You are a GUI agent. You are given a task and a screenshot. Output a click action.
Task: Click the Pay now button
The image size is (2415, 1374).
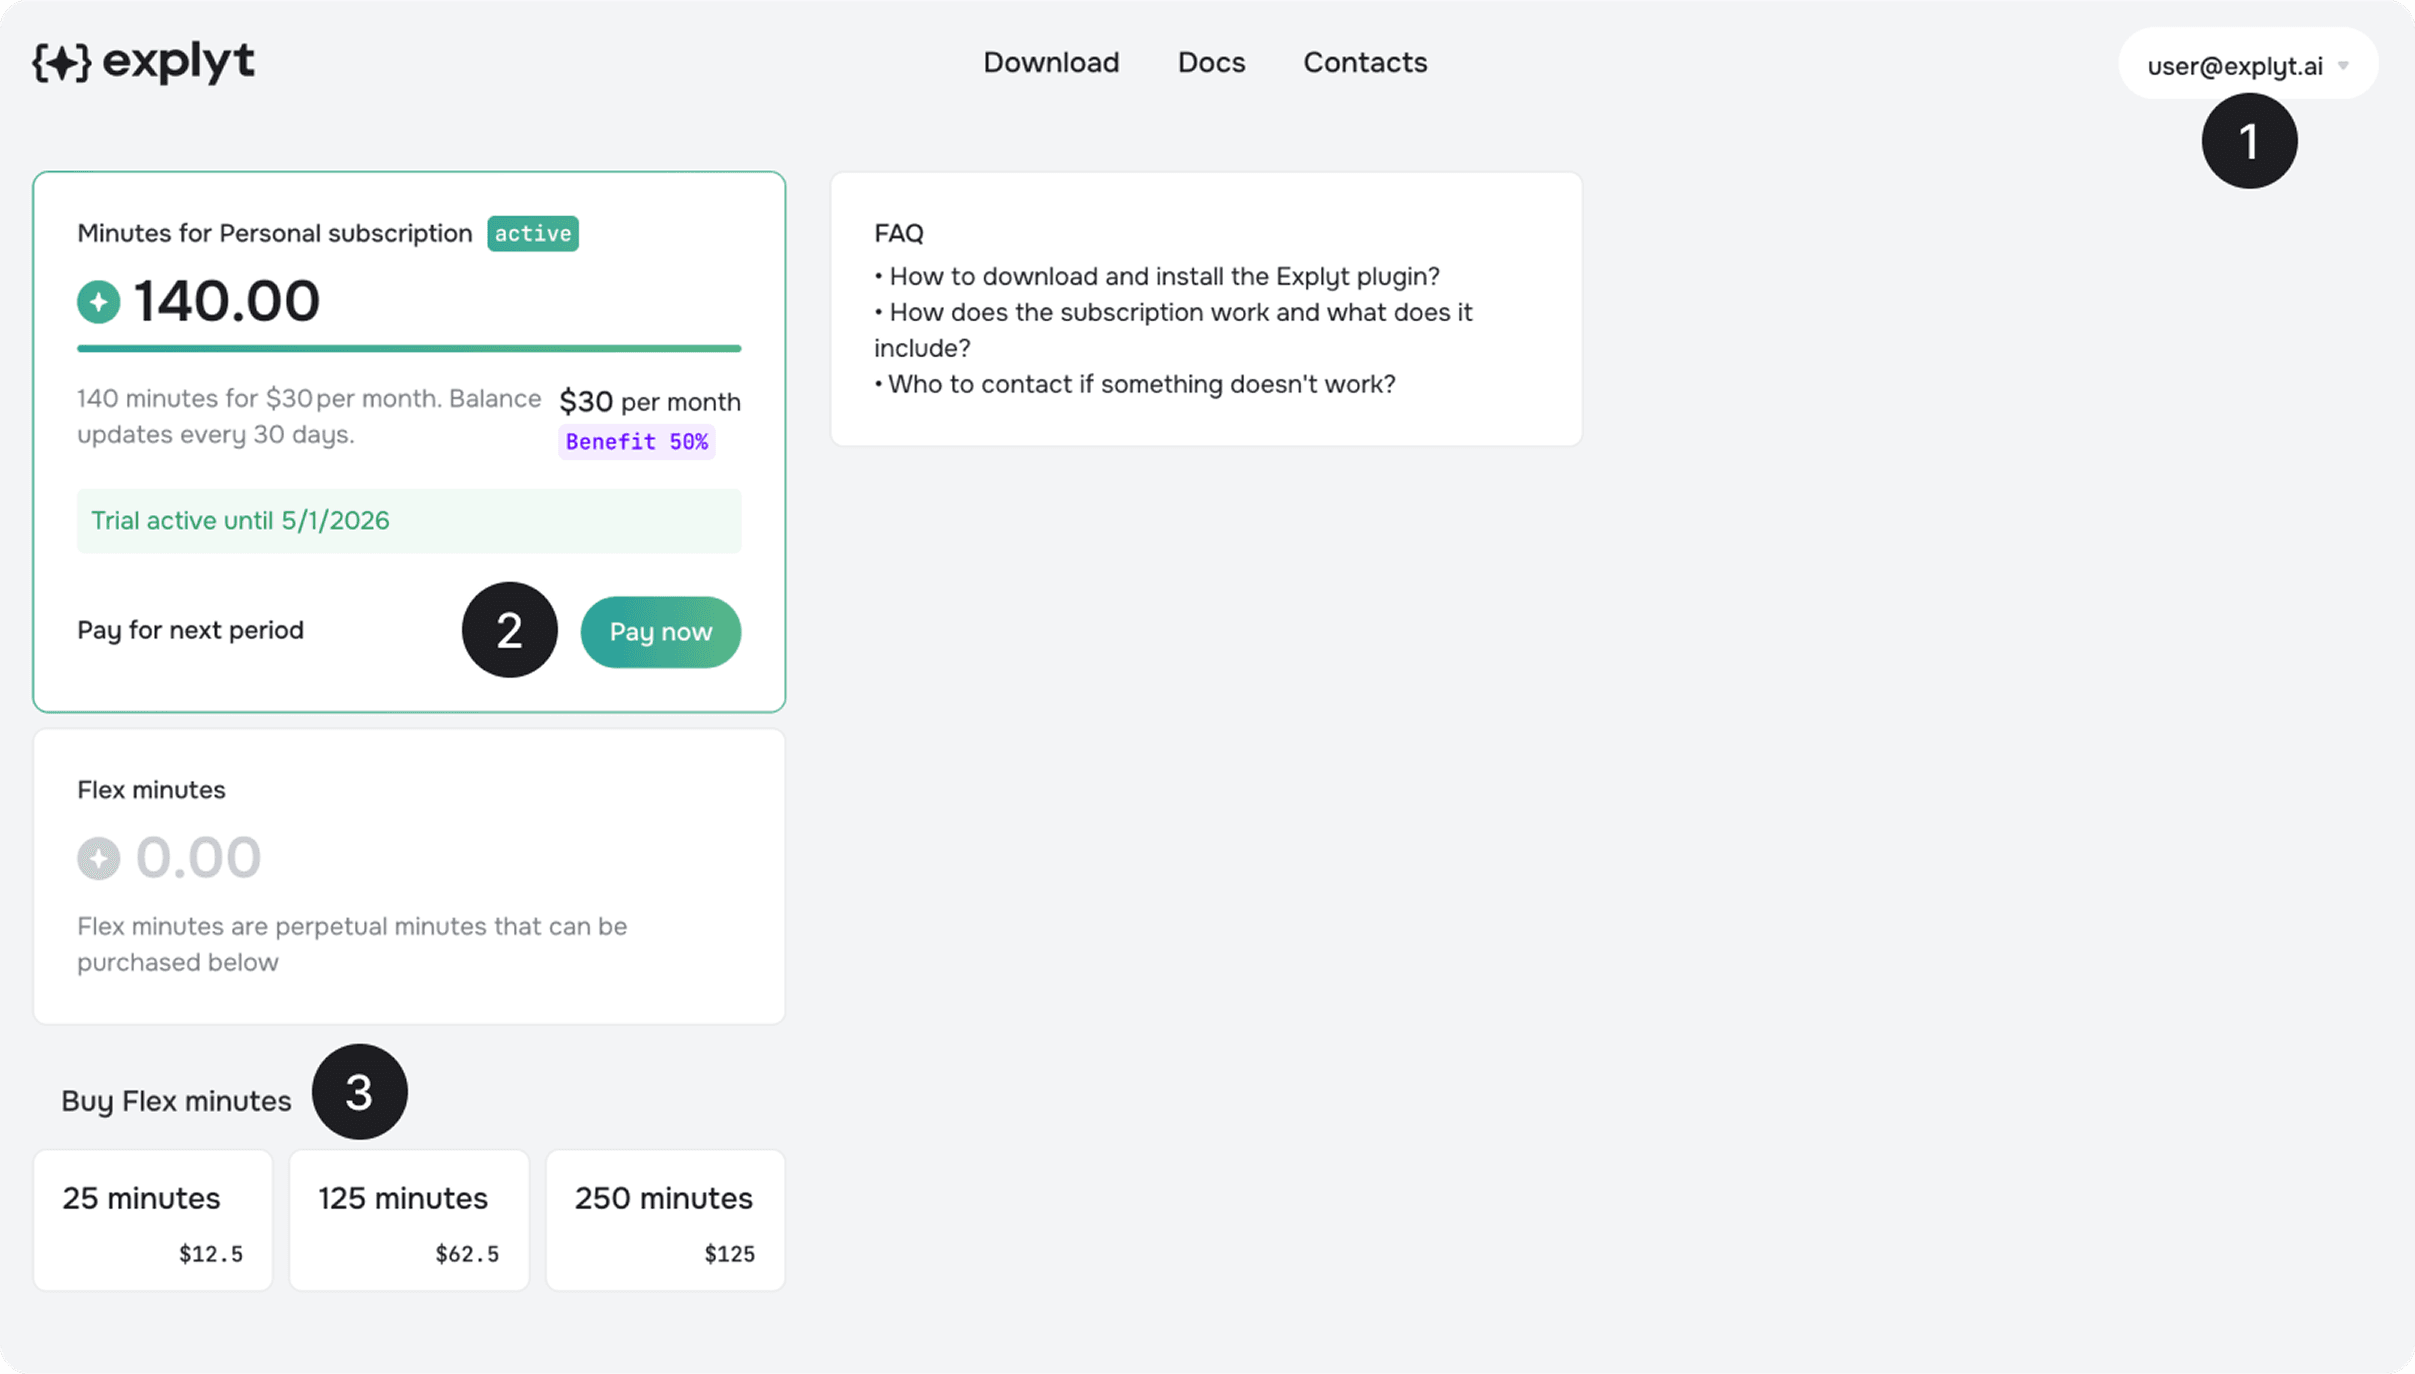660,631
